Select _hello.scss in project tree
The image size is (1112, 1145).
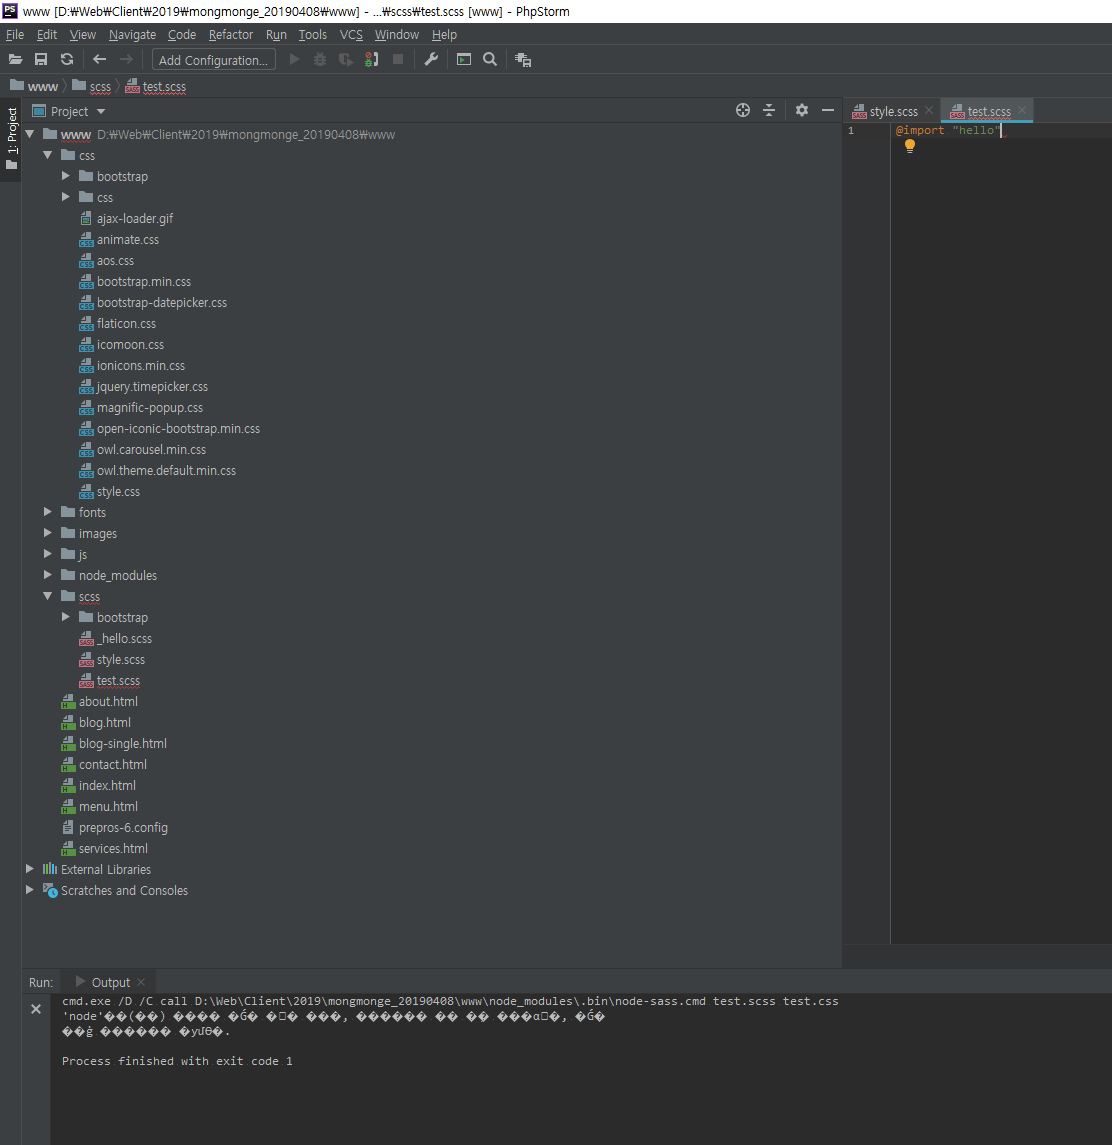tap(126, 638)
